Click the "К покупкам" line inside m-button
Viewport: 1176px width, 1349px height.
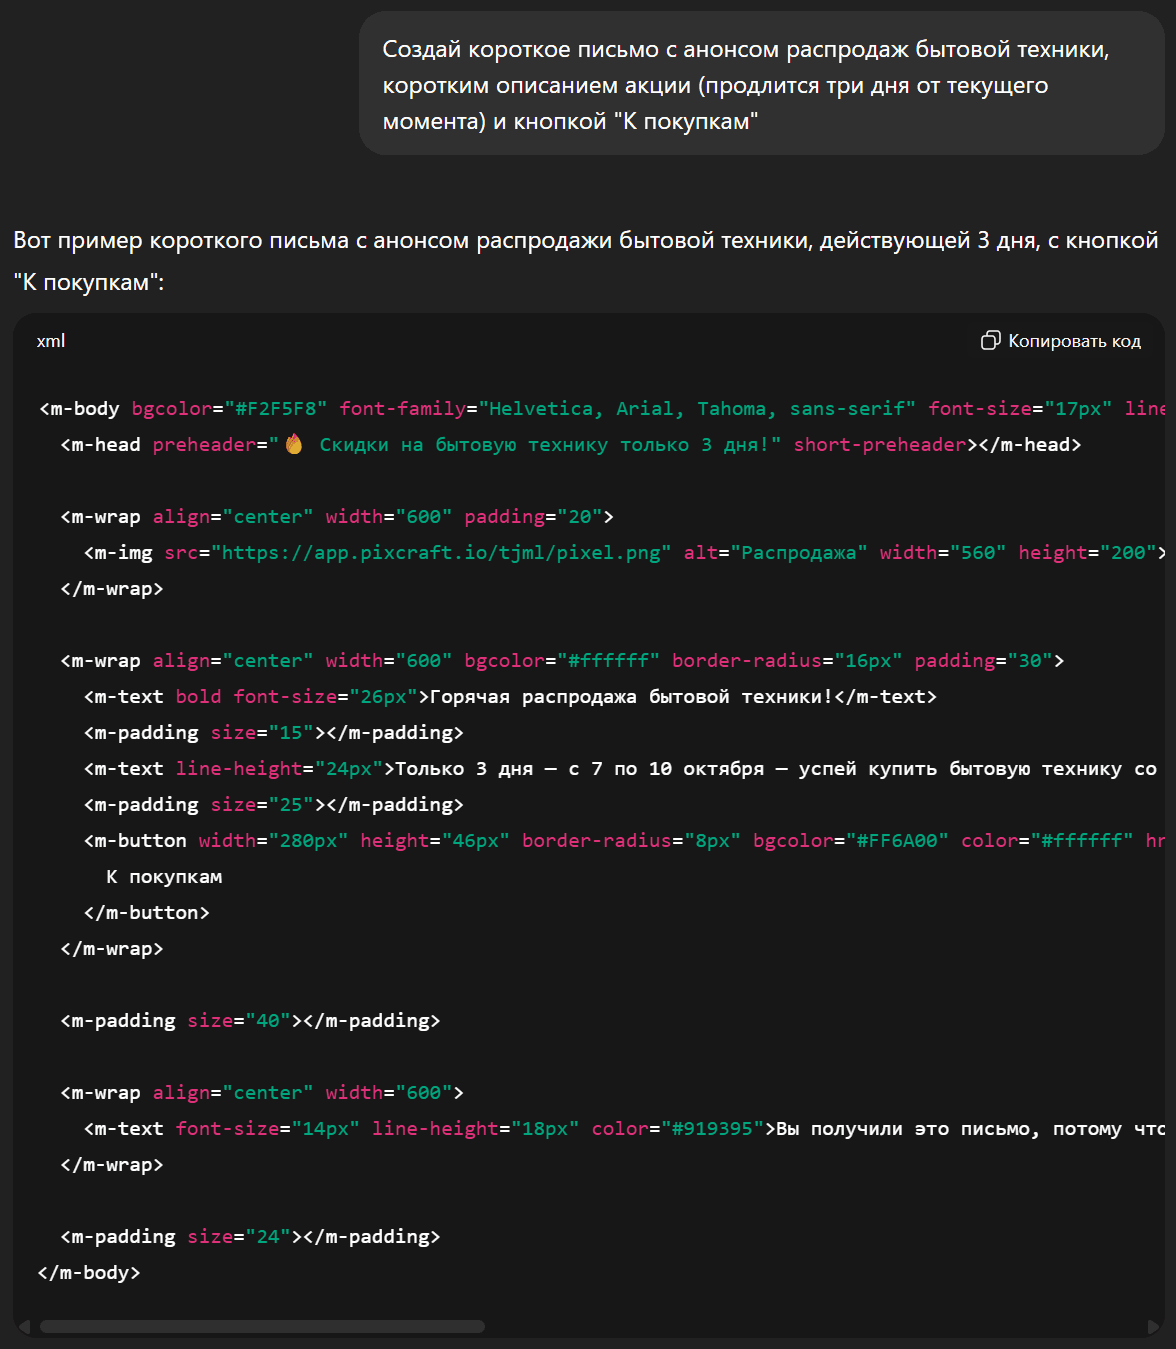(165, 877)
